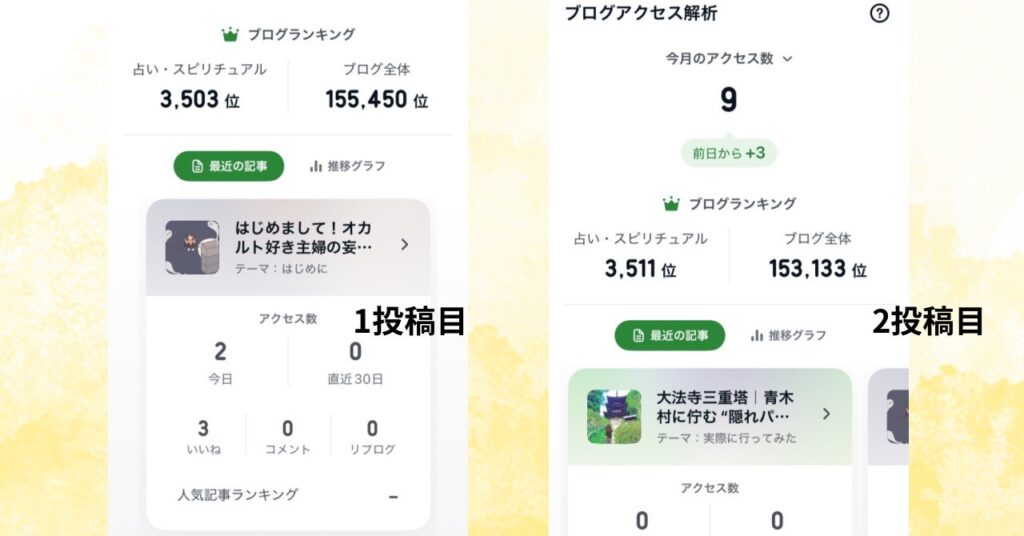Click the document icon in the right 最近の記事 button
Screen dimensions: 1024x536
pos(639,336)
